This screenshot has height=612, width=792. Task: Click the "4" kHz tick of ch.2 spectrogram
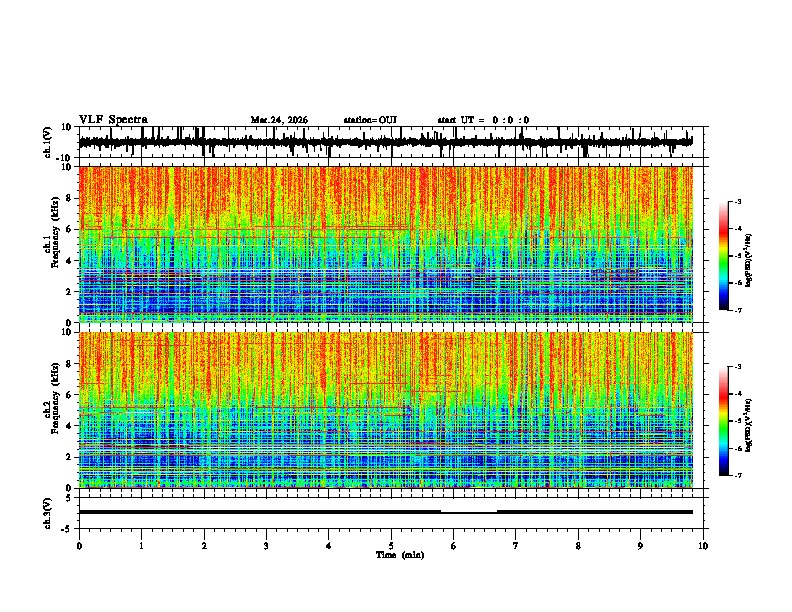click(x=69, y=426)
